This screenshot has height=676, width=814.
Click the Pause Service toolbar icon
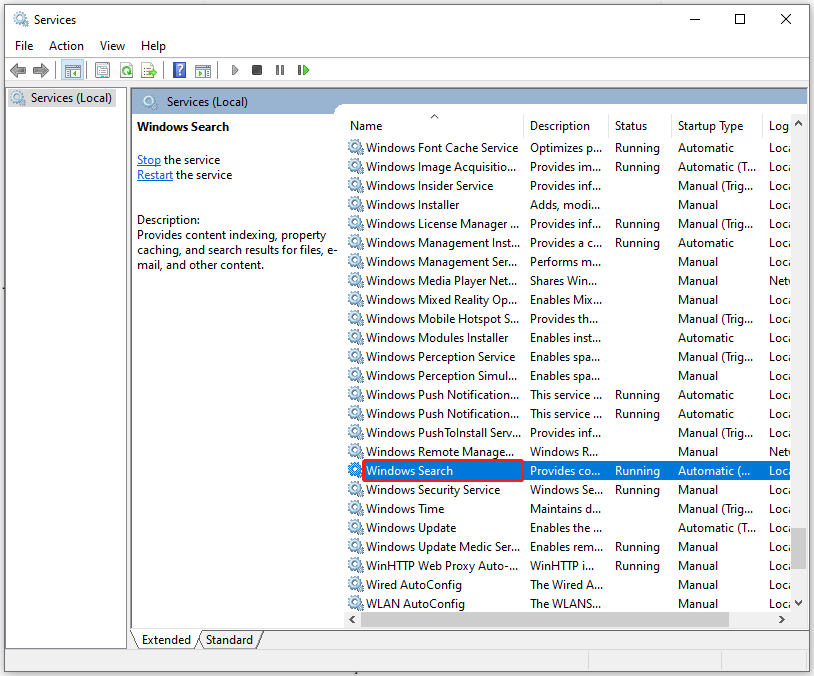tap(280, 70)
